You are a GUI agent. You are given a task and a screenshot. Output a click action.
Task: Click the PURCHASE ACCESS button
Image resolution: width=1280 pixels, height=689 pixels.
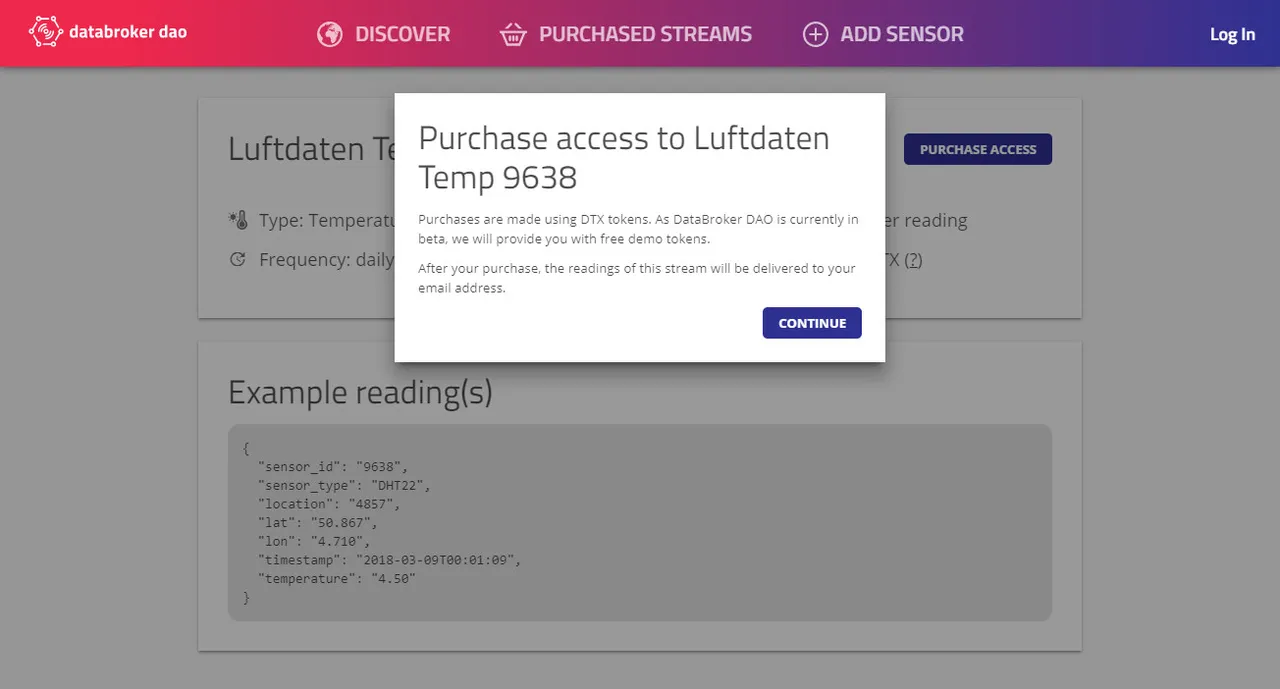(x=978, y=149)
